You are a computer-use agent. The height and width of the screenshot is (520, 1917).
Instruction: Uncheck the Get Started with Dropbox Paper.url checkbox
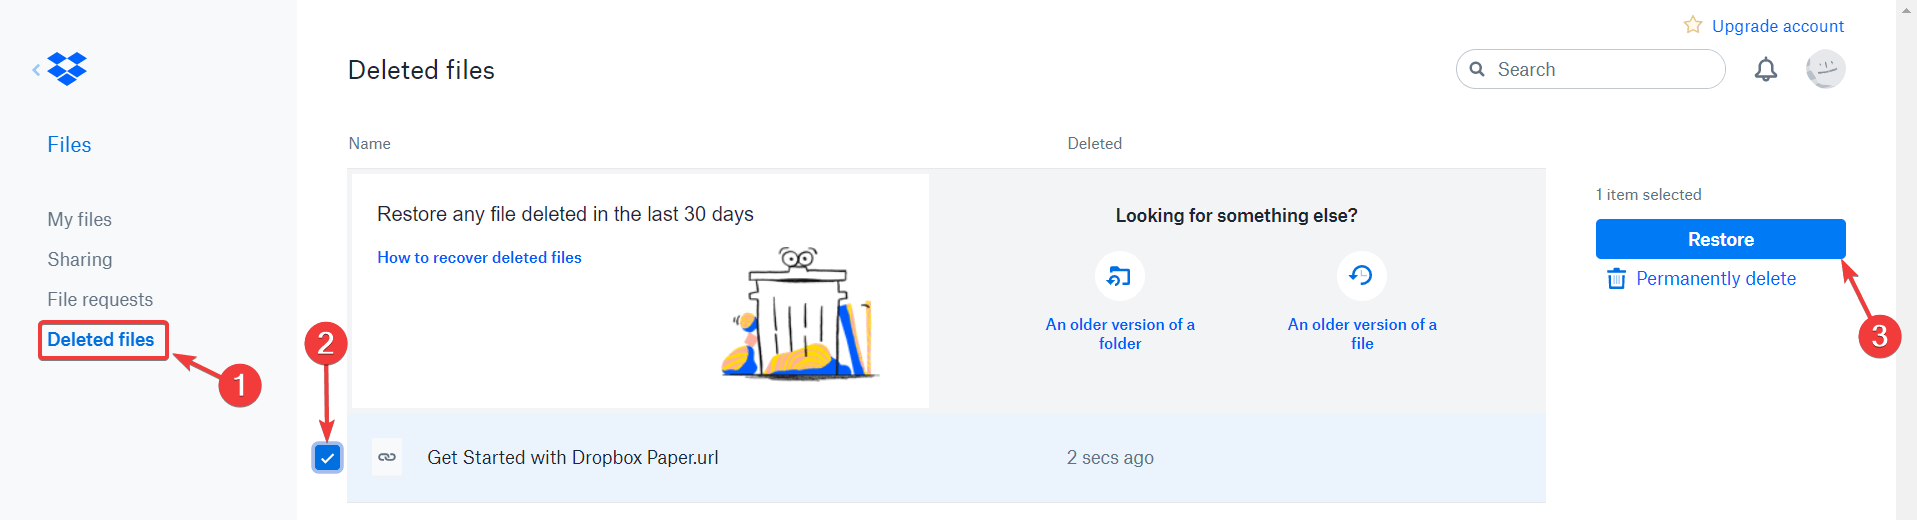(x=327, y=457)
